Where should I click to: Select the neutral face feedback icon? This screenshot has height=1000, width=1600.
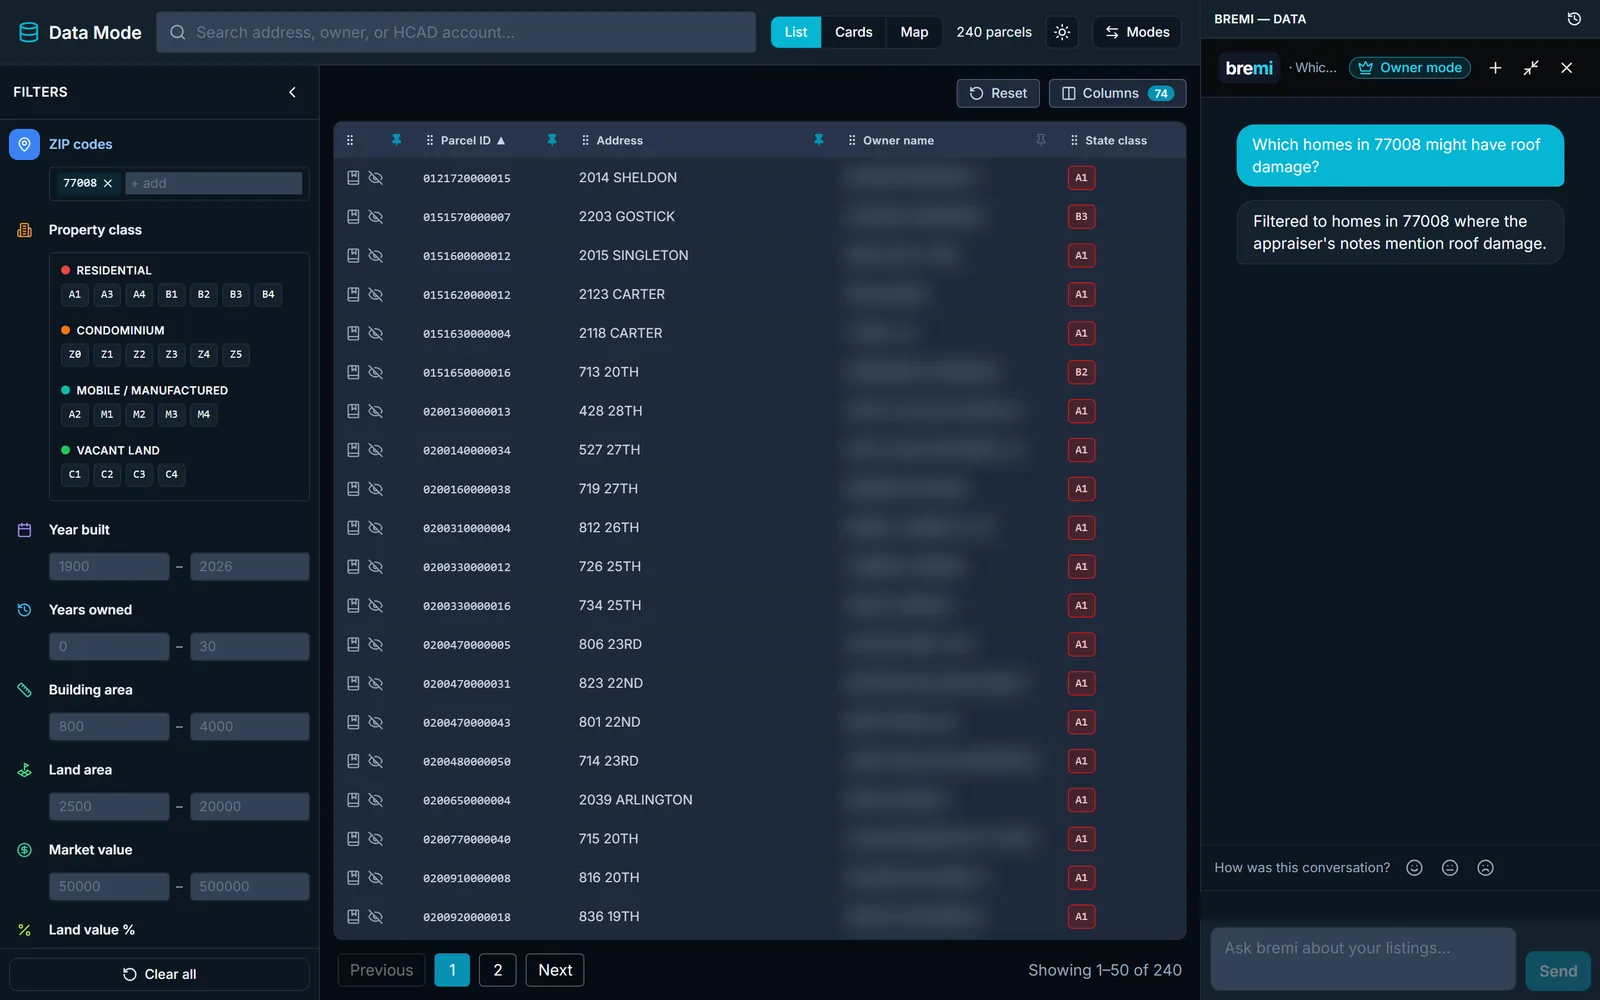[x=1450, y=868]
